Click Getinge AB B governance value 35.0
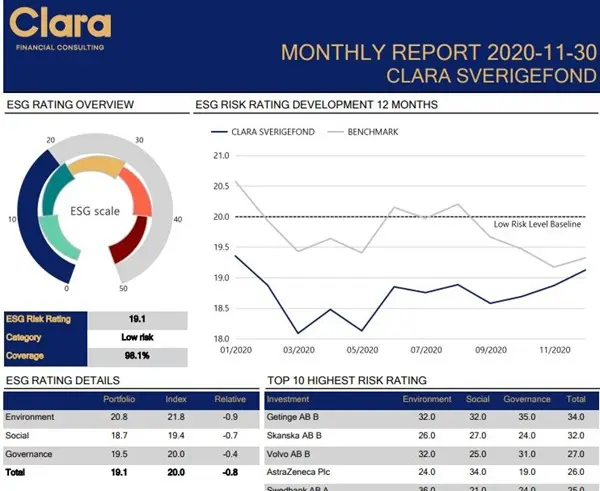Screen dimensions: 600x491 click(527, 417)
